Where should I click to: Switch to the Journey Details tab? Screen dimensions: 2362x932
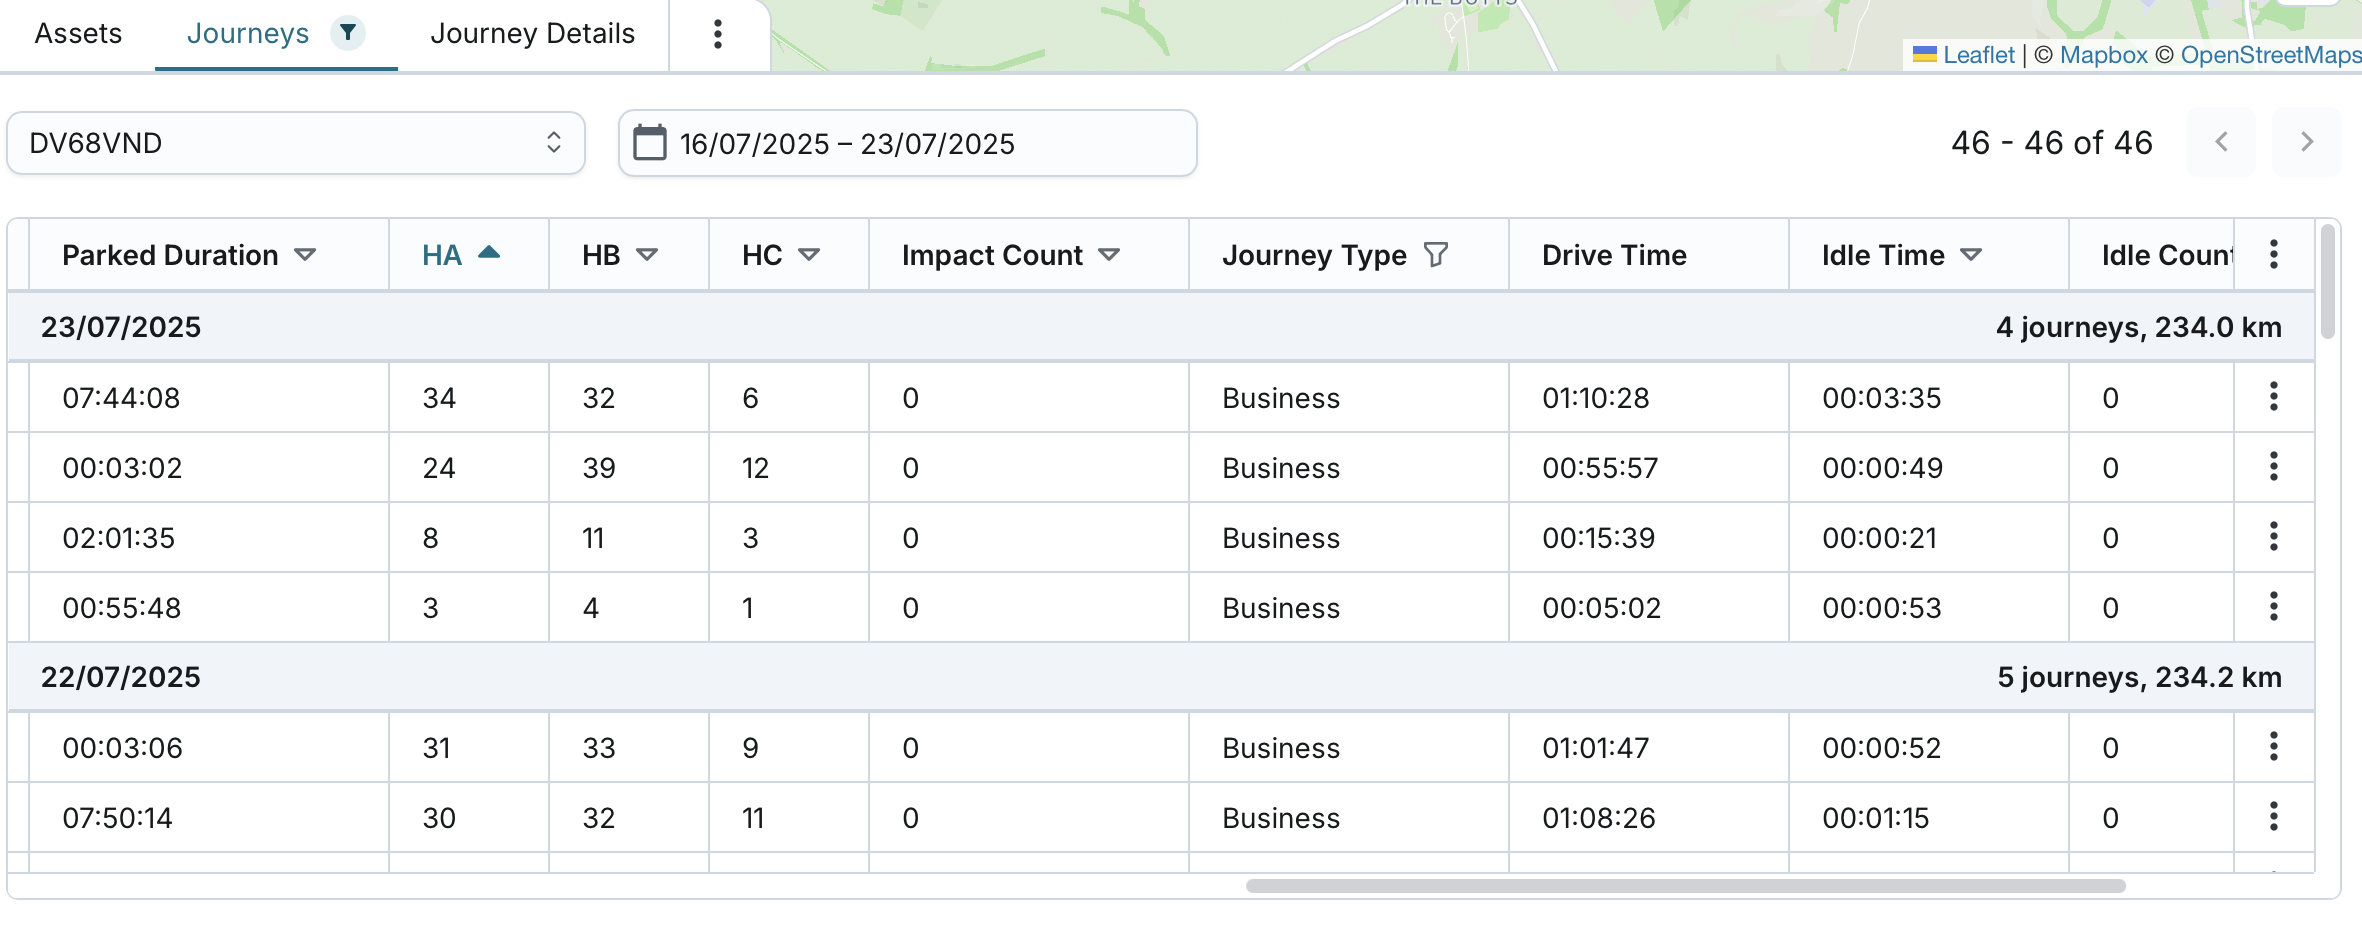pyautogui.click(x=532, y=34)
